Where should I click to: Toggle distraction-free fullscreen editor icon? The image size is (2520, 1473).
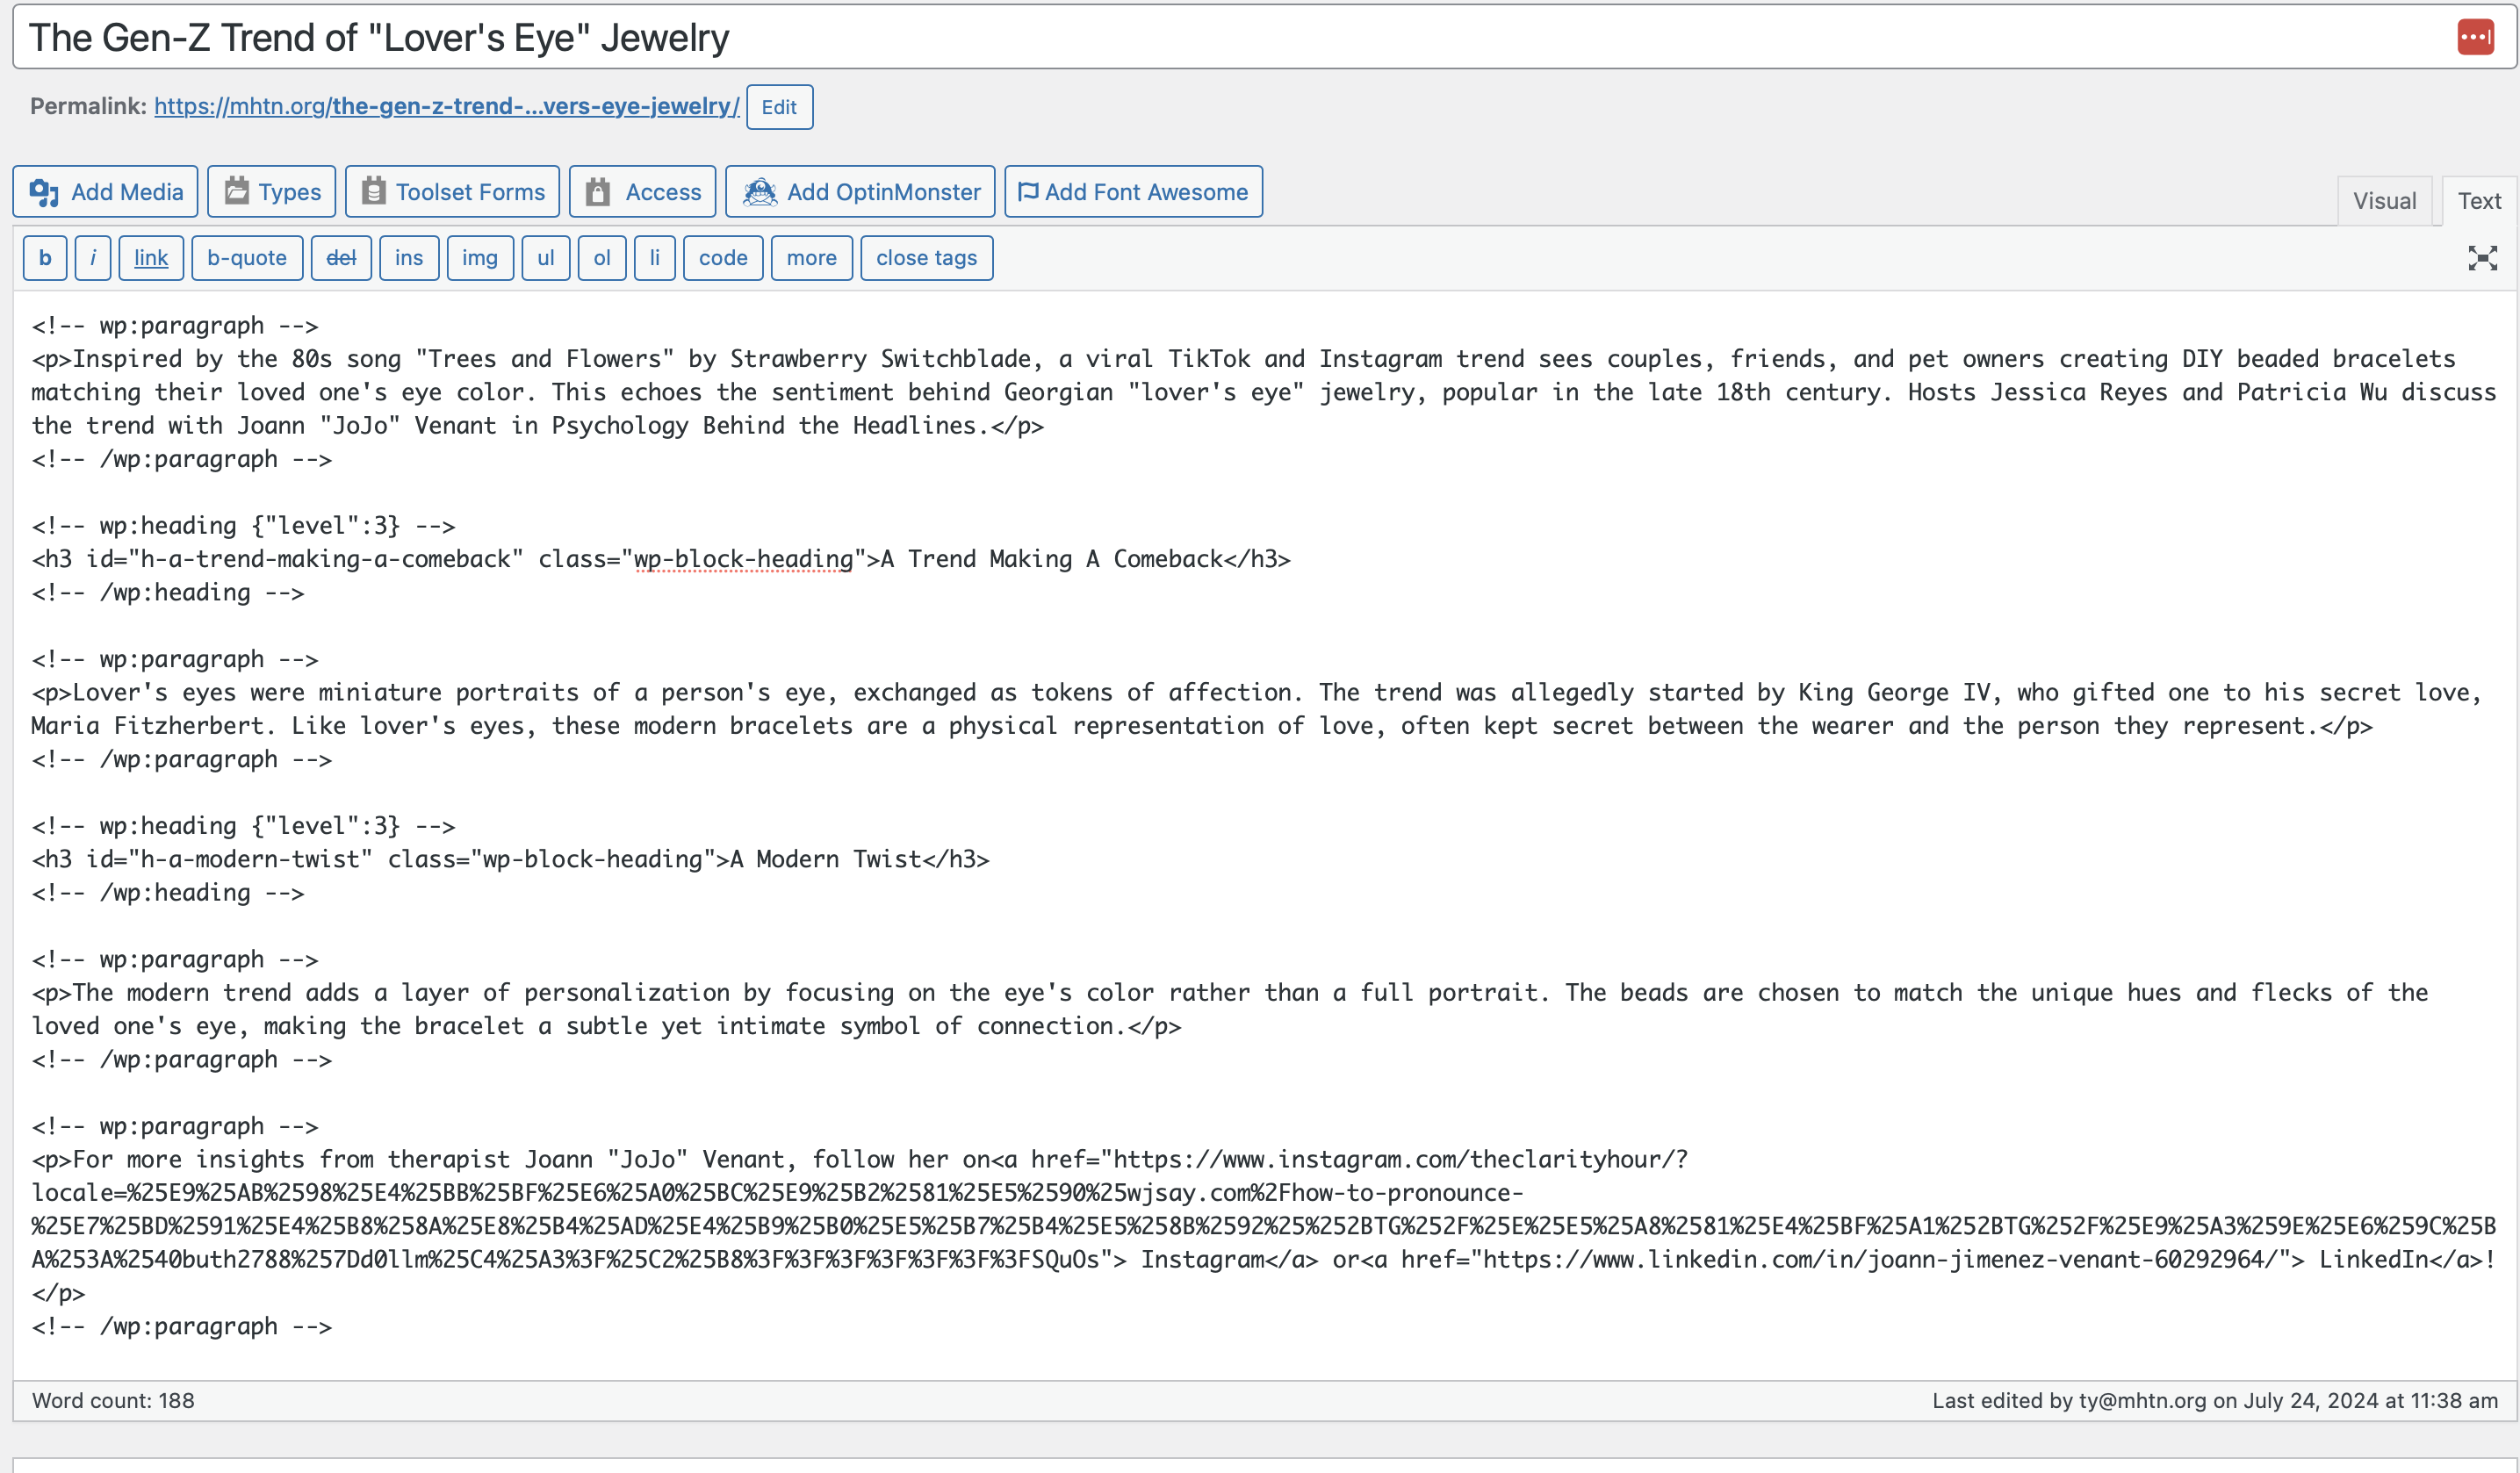tap(2482, 258)
